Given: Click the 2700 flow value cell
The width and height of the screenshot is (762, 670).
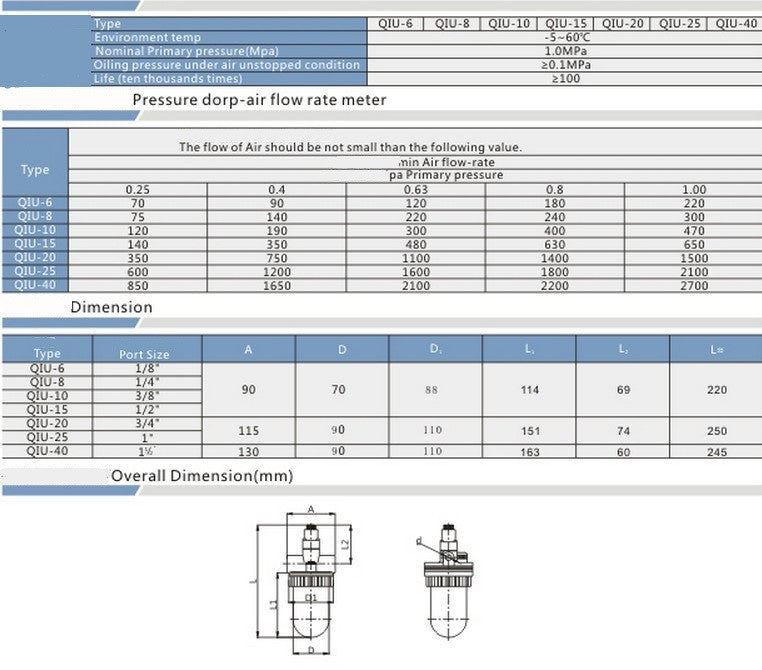Looking at the screenshot, I should pyautogui.click(x=693, y=286).
